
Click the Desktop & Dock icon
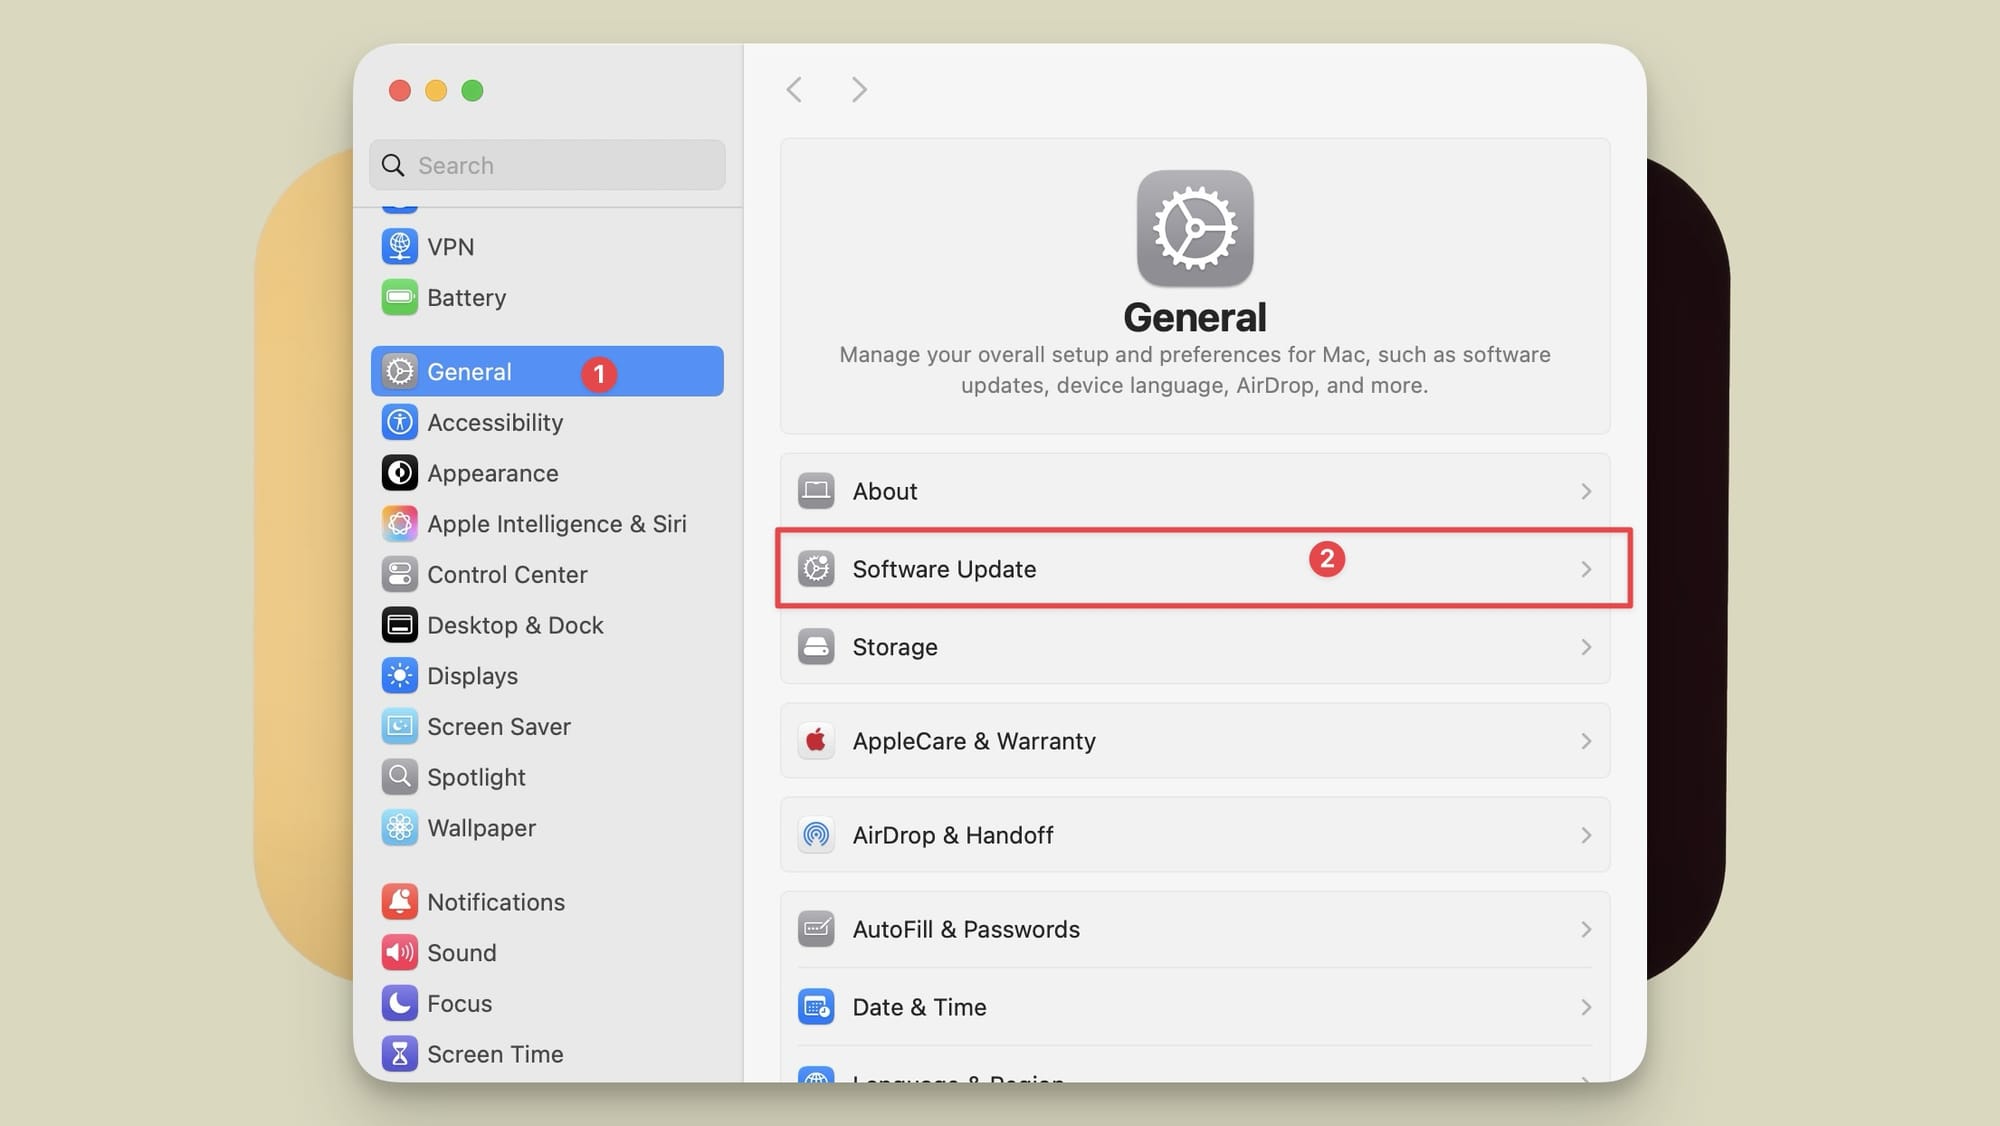pyautogui.click(x=399, y=625)
